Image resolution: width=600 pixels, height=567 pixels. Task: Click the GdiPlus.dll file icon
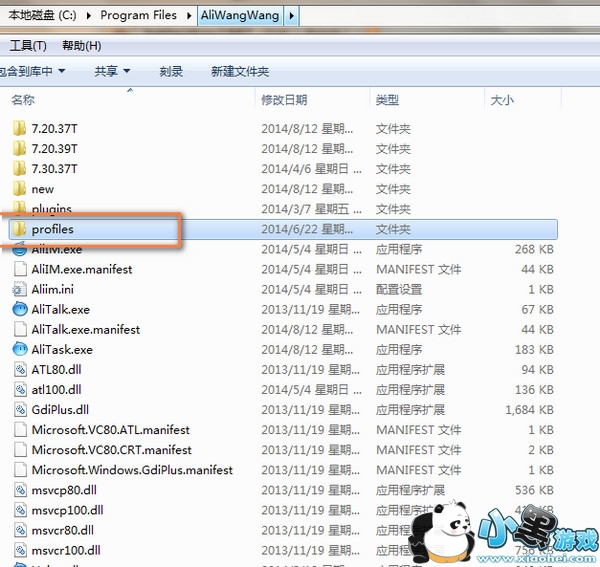pyautogui.click(x=20, y=410)
